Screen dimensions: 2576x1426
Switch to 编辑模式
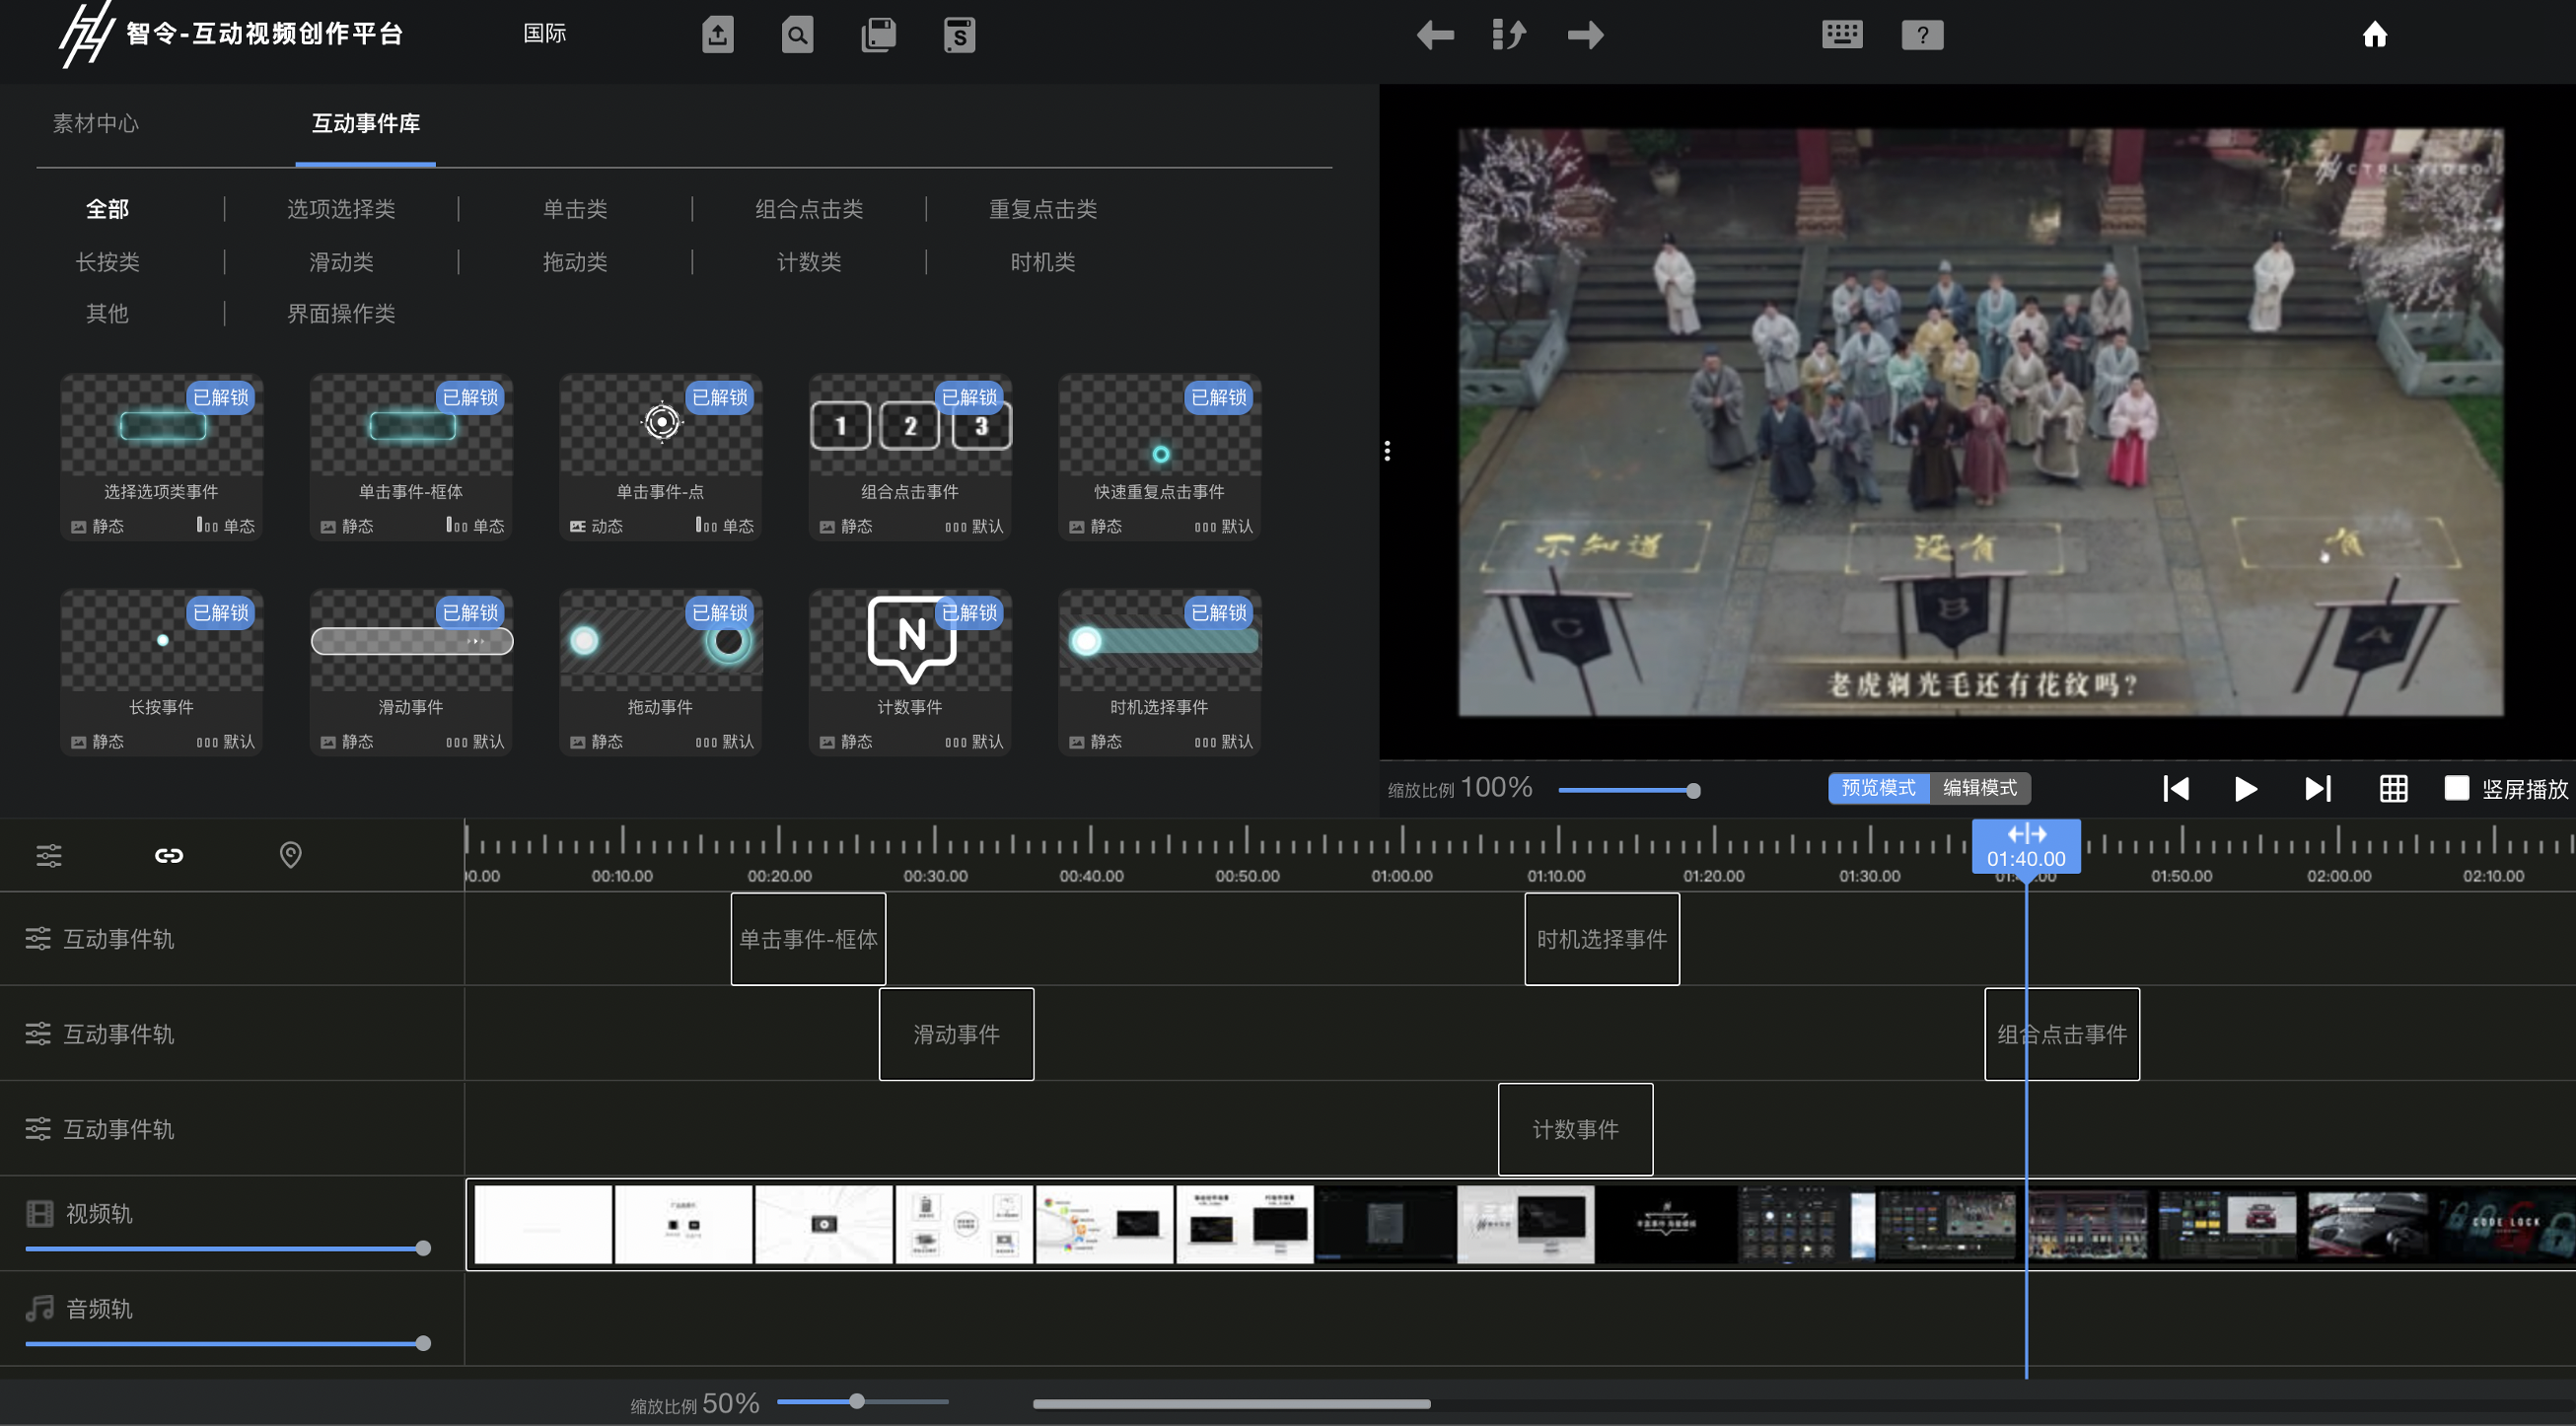pyautogui.click(x=1980, y=788)
